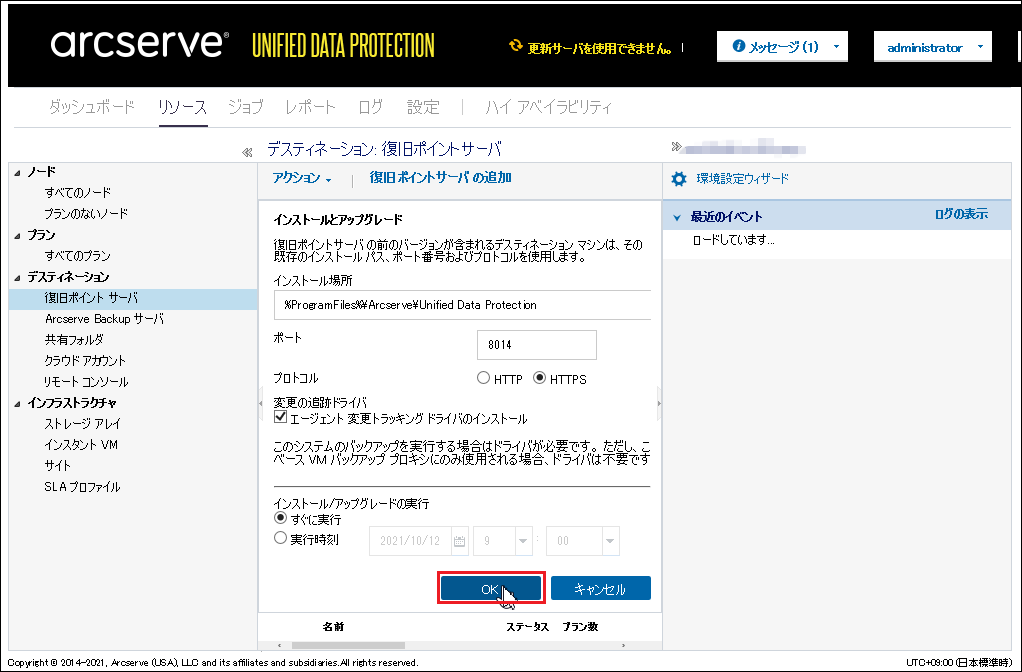Click the horizontal scrollbar right arrow
The height and width of the screenshot is (672, 1022).
pyautogui.click(x=624, y=645)
